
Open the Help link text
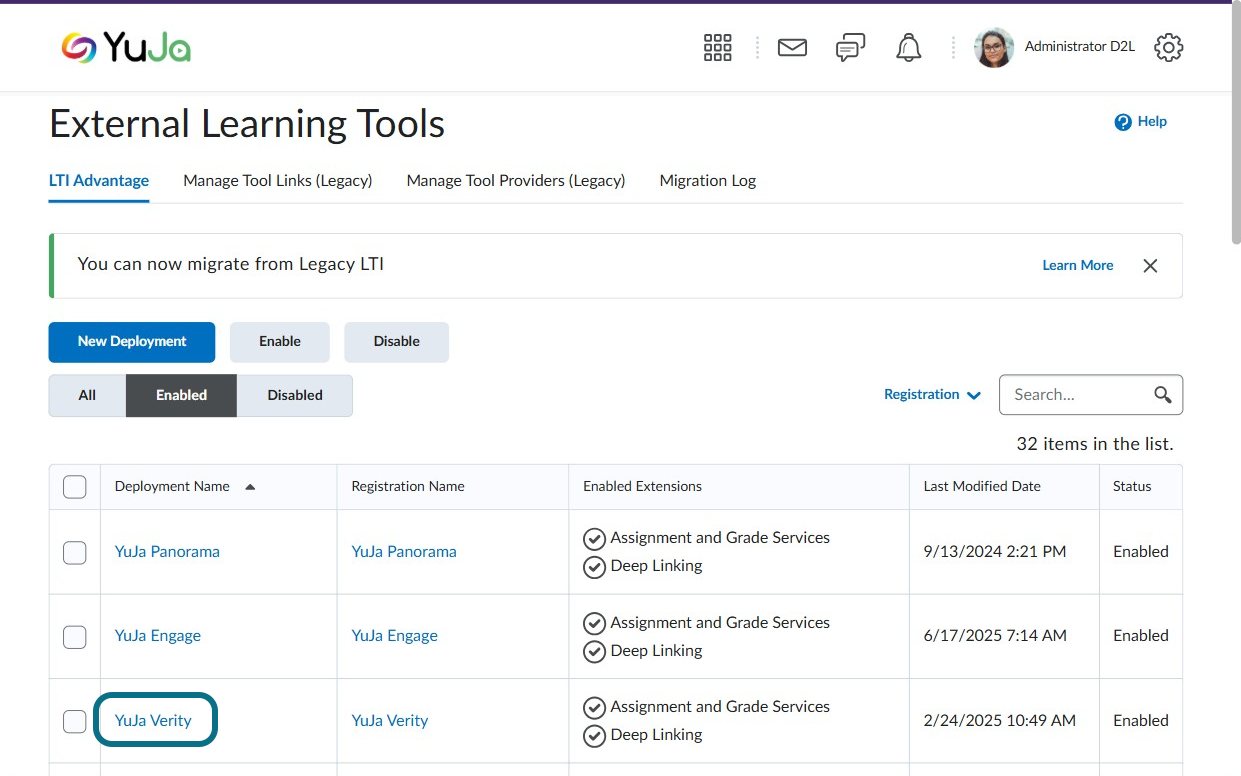1152,122
